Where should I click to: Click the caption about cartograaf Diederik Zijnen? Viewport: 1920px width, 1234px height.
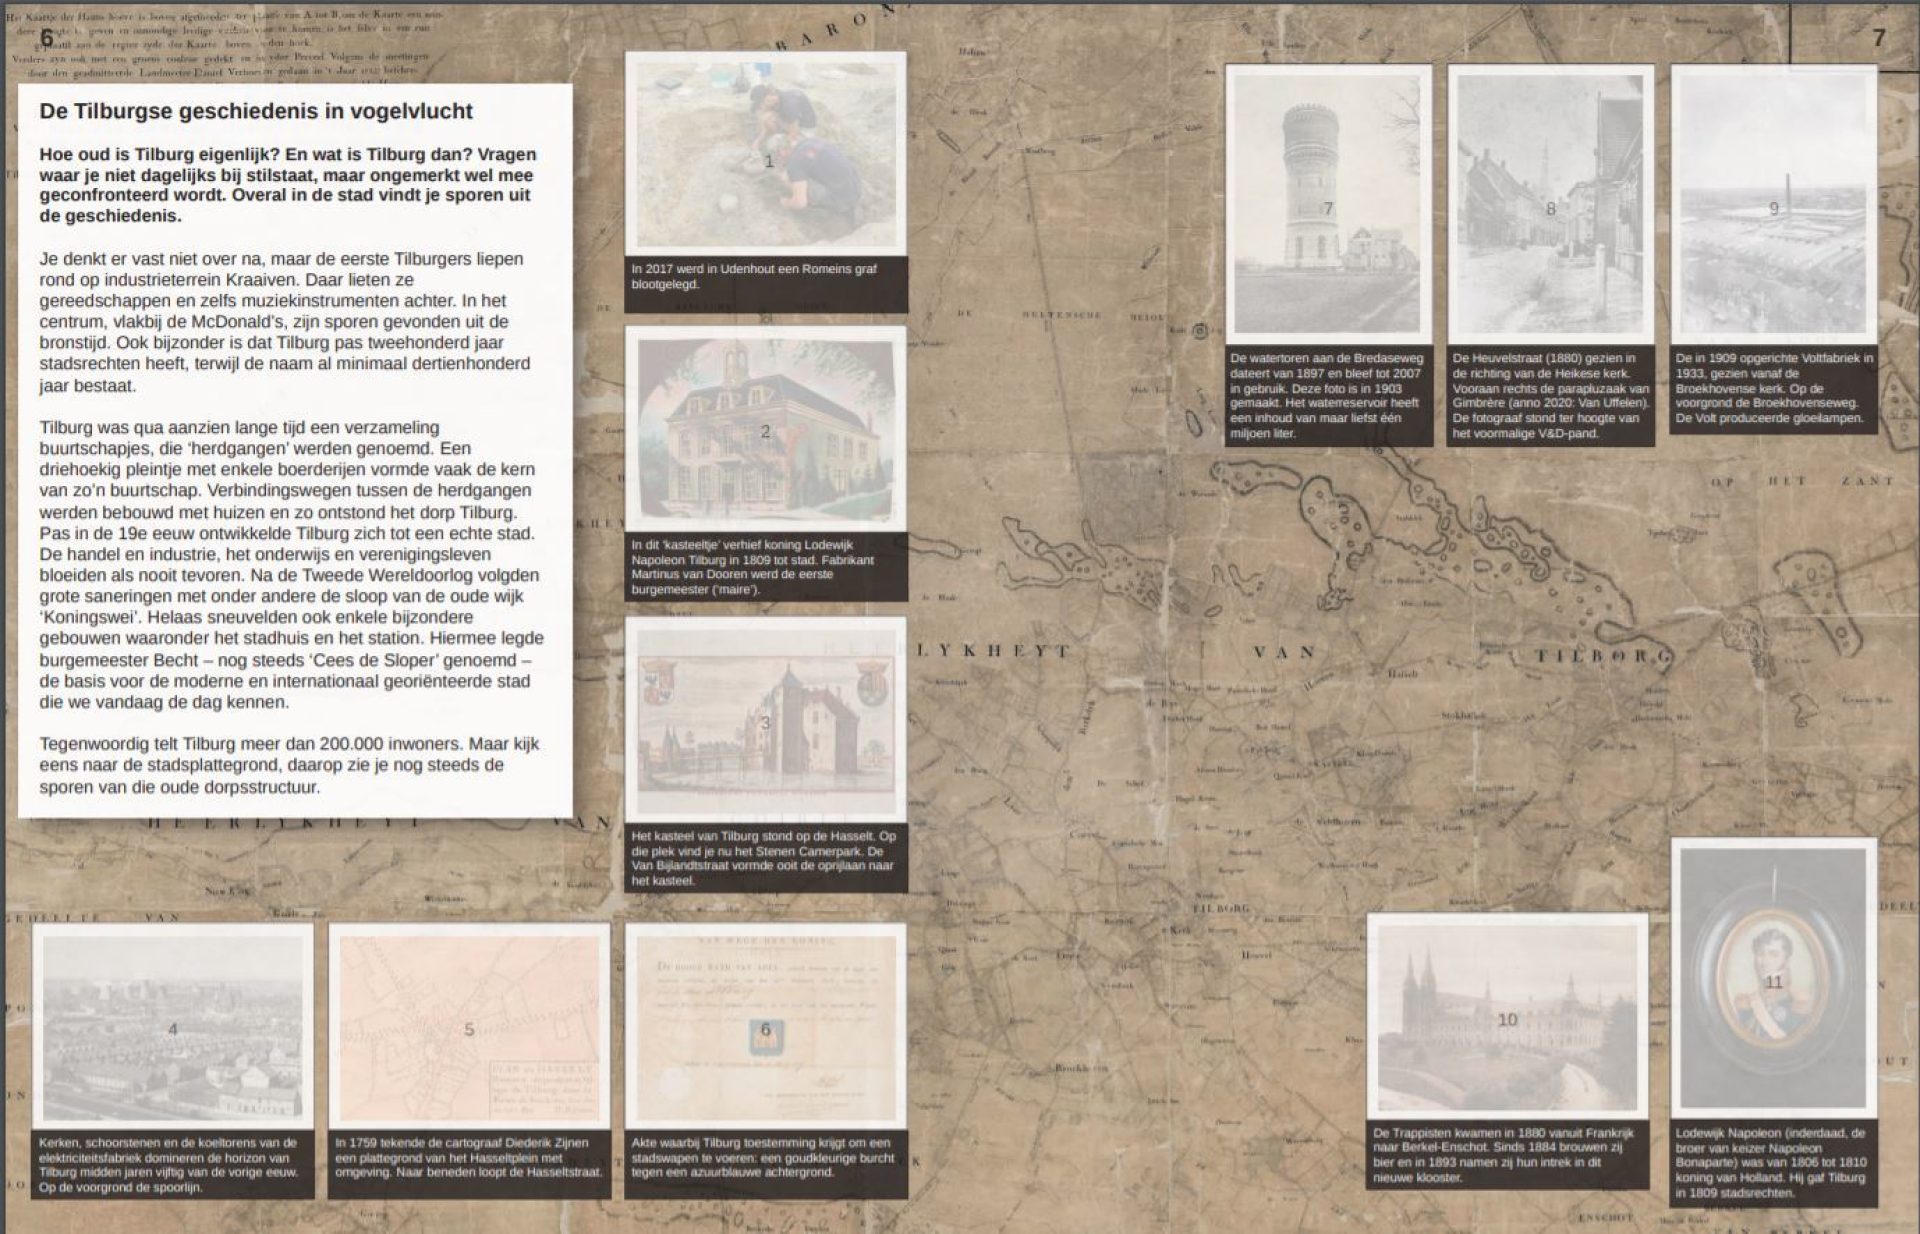469,1164
